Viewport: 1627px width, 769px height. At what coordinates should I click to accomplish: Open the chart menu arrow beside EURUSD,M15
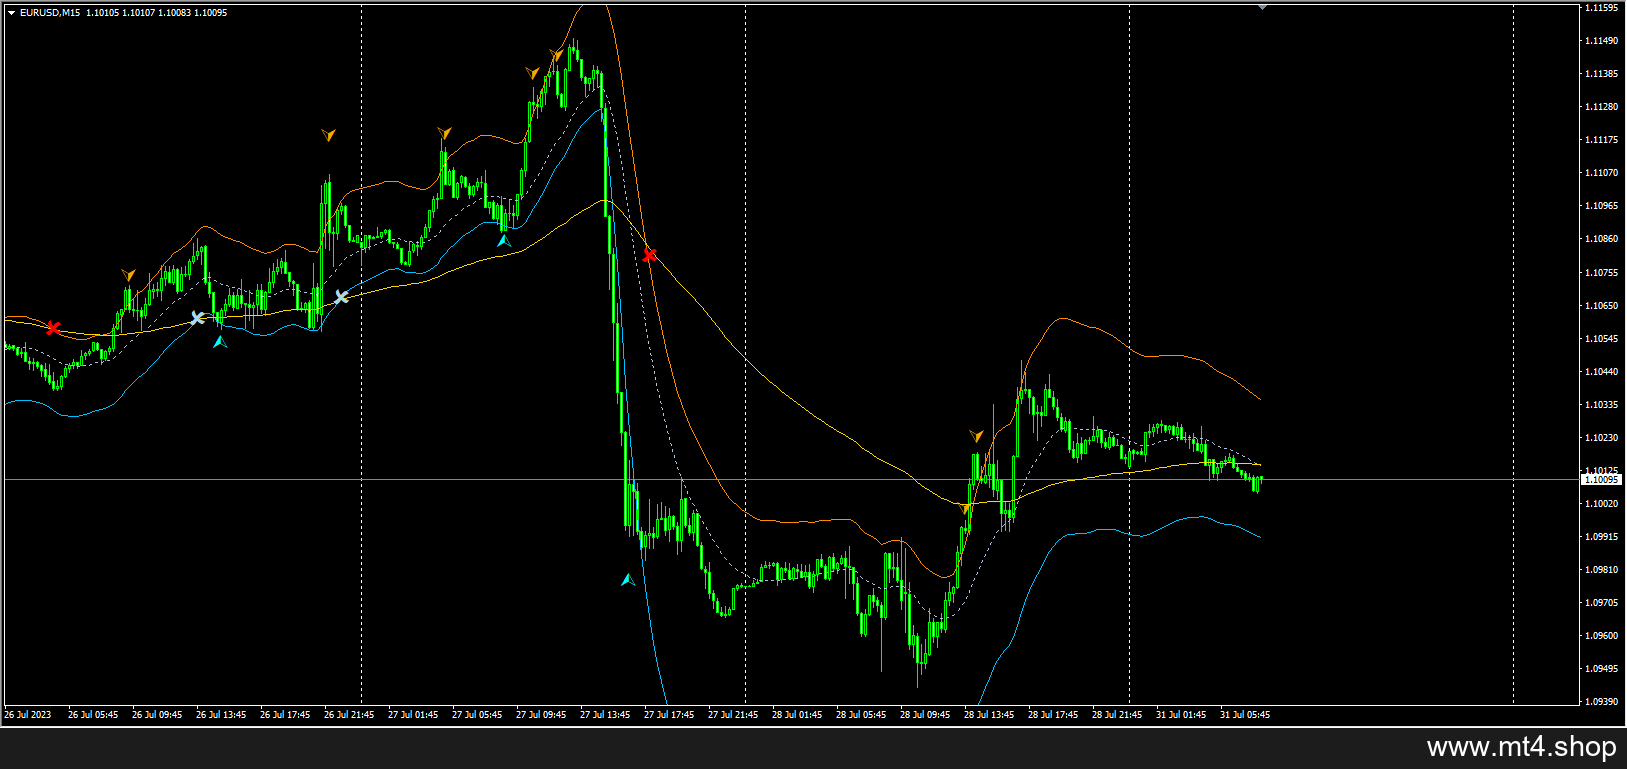tap(11, 13)
